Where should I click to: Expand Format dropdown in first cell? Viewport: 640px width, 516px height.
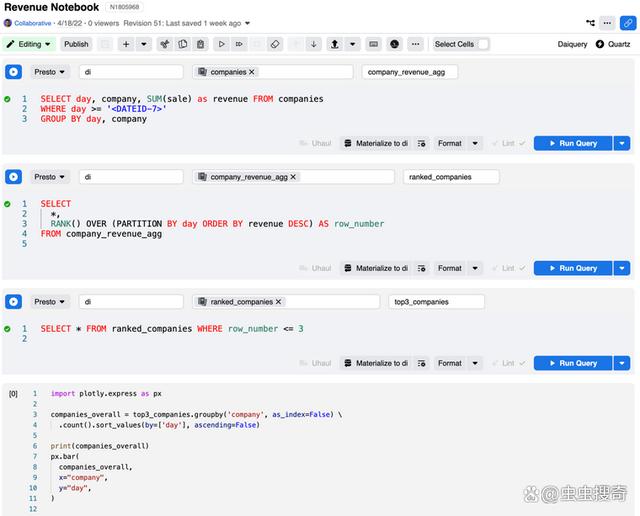click(475, 143)
